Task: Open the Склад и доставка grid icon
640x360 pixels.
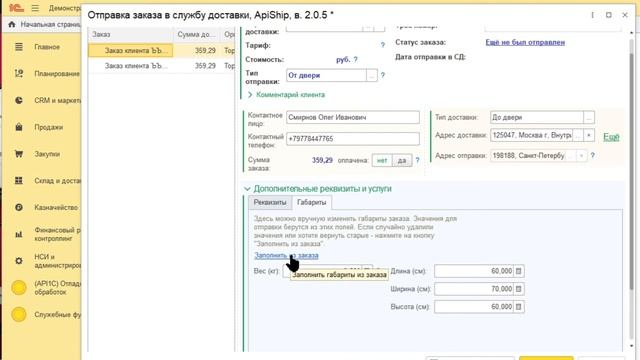Action: [19, 180]
